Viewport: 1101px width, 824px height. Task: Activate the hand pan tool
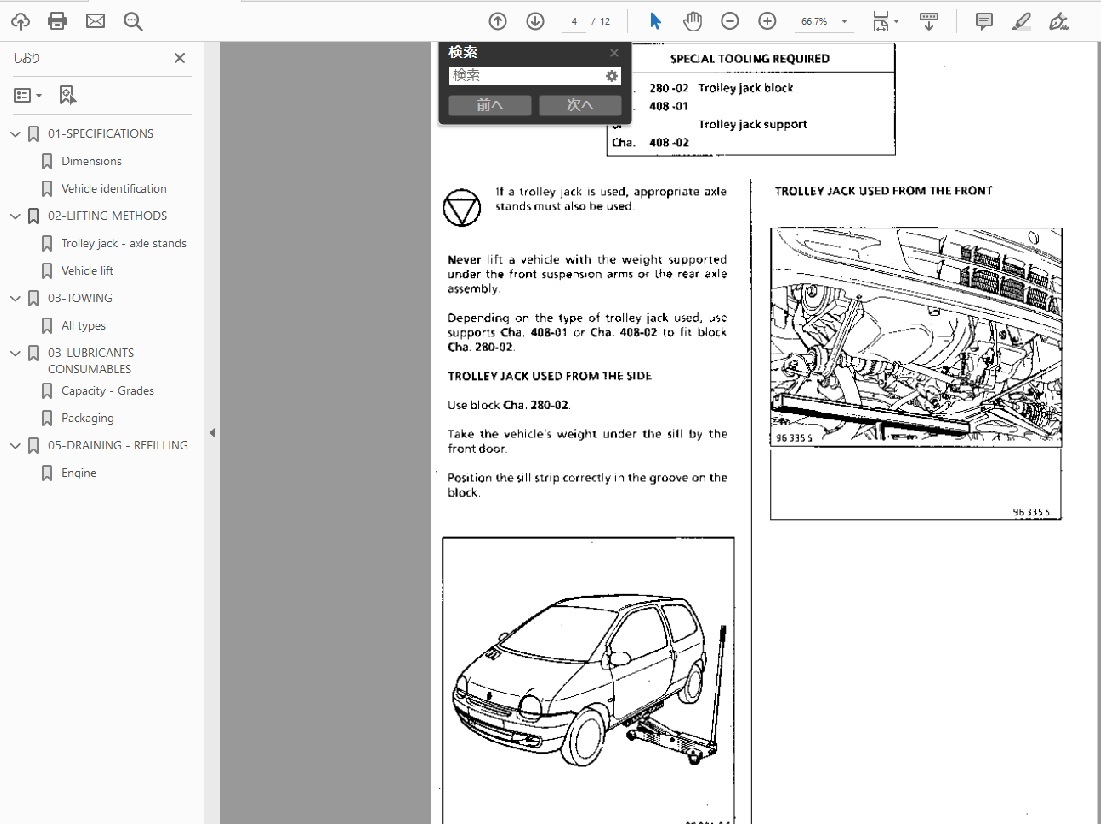[x=692, y=22]
